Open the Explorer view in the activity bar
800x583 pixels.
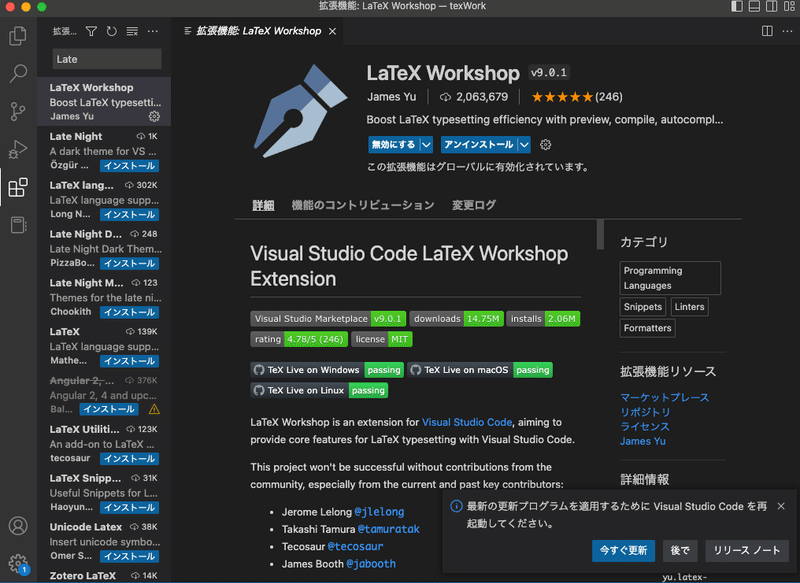point(18,35)
